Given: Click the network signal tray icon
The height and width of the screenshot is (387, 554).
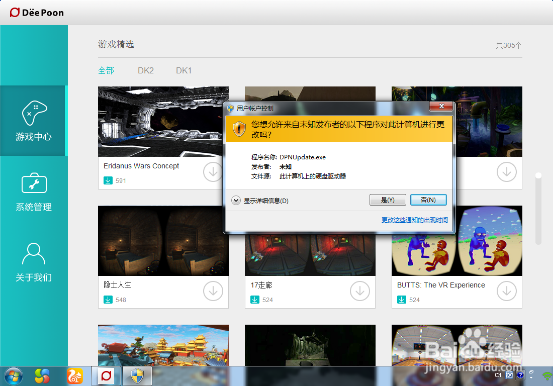Looking at the screenshot, I should pyautogui.click(x=547, y=375).
